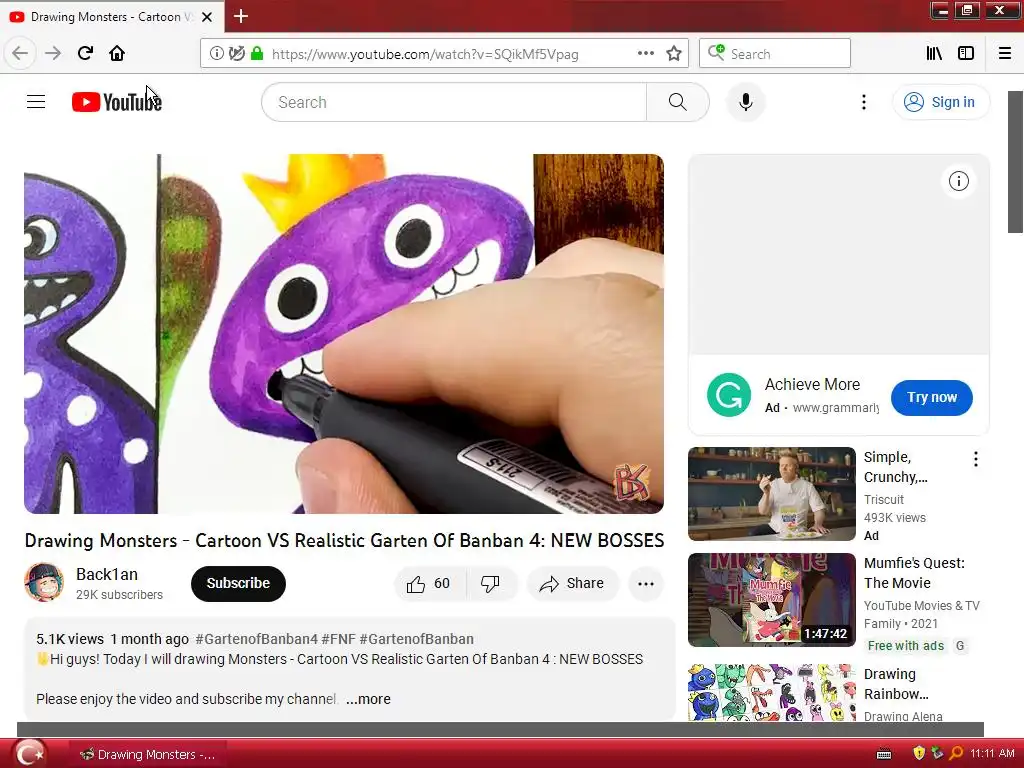Open Simple, Crunchy video title
The height and width of the screenshot is (768, 1024).
[895, 467]
